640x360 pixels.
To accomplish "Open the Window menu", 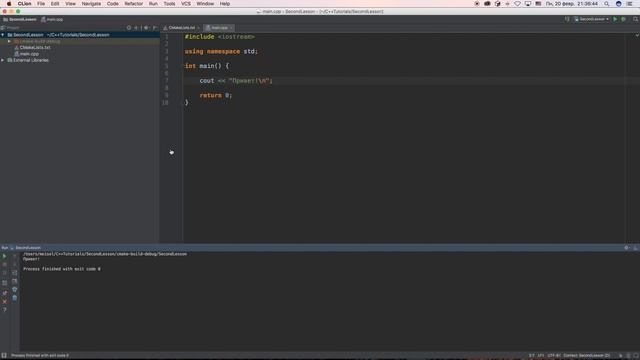I will pos(205,4).
